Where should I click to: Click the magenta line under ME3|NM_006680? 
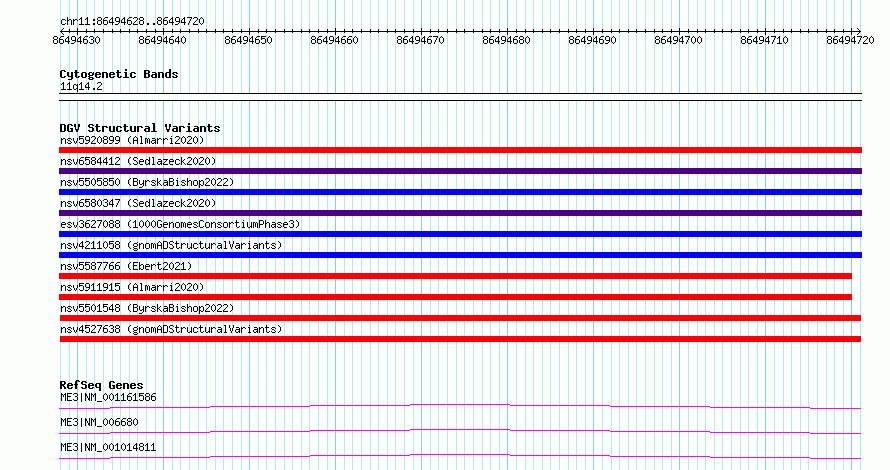(x=460, y=431)
